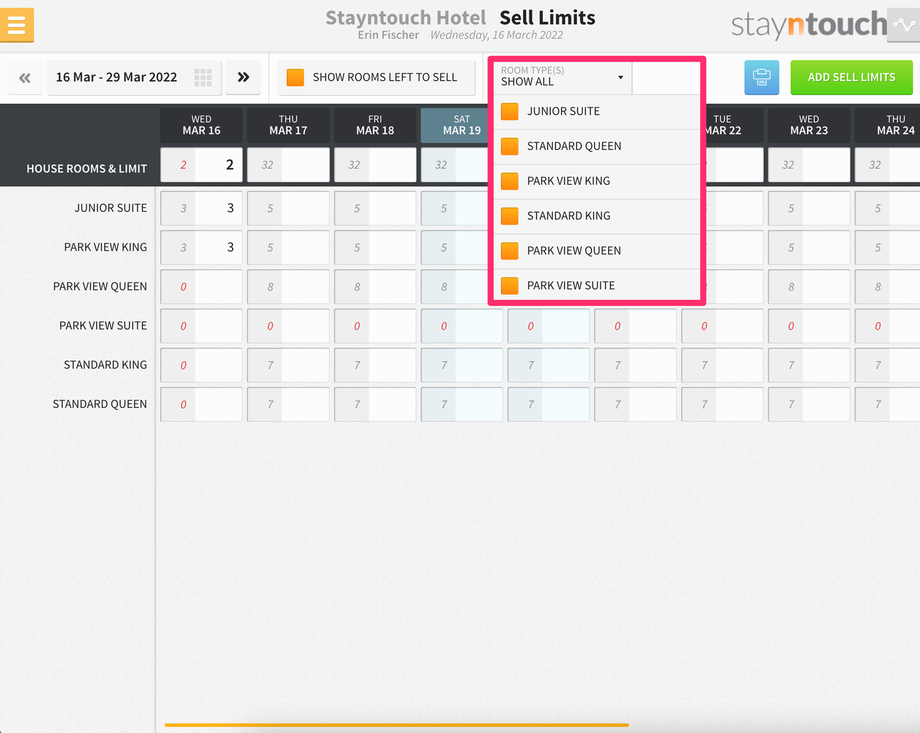The image size is (920, 733).
Task: Go to previous date range
Action: (25, 77)
